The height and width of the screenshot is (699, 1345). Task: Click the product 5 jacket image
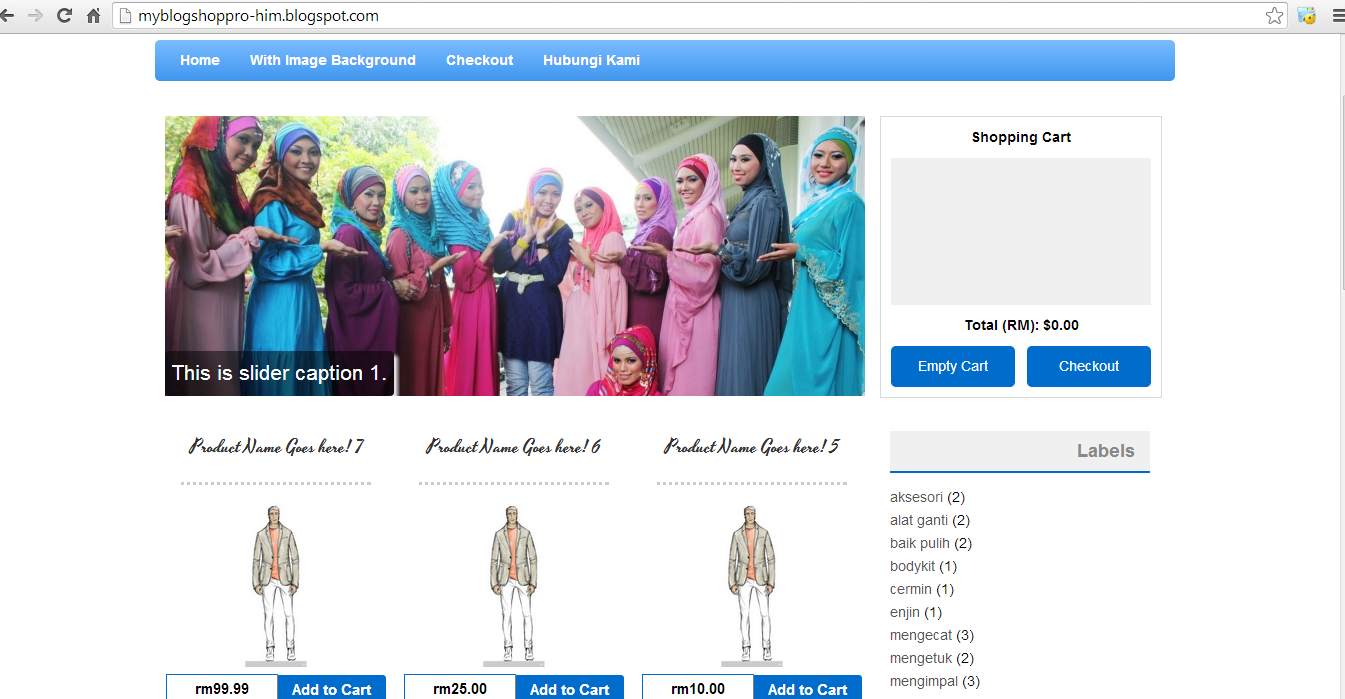point(751,585)
